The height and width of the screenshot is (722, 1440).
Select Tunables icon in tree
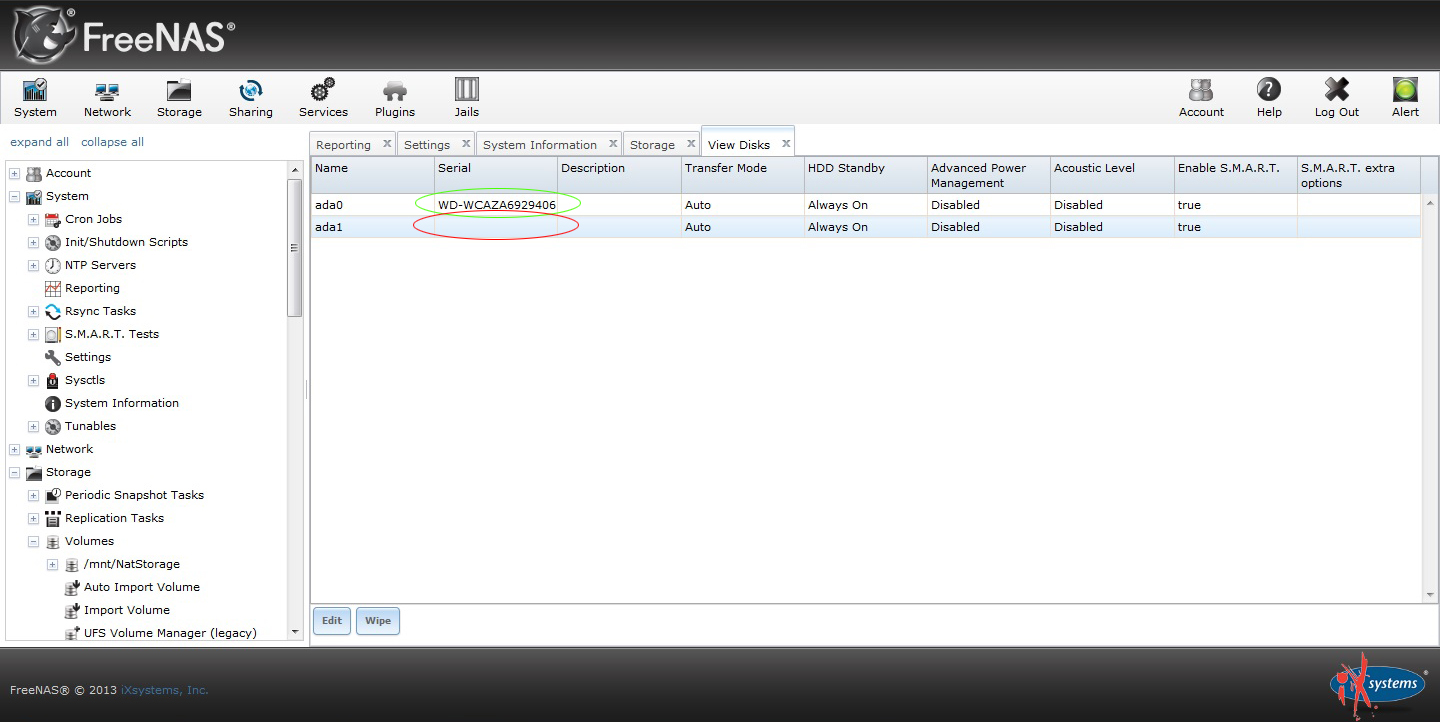coord(53,426)
